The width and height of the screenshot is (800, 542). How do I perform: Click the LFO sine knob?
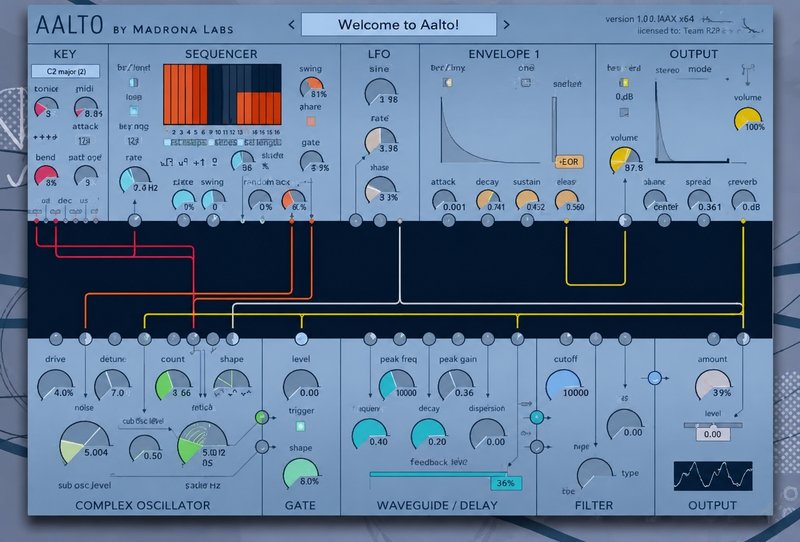[380, 92]
